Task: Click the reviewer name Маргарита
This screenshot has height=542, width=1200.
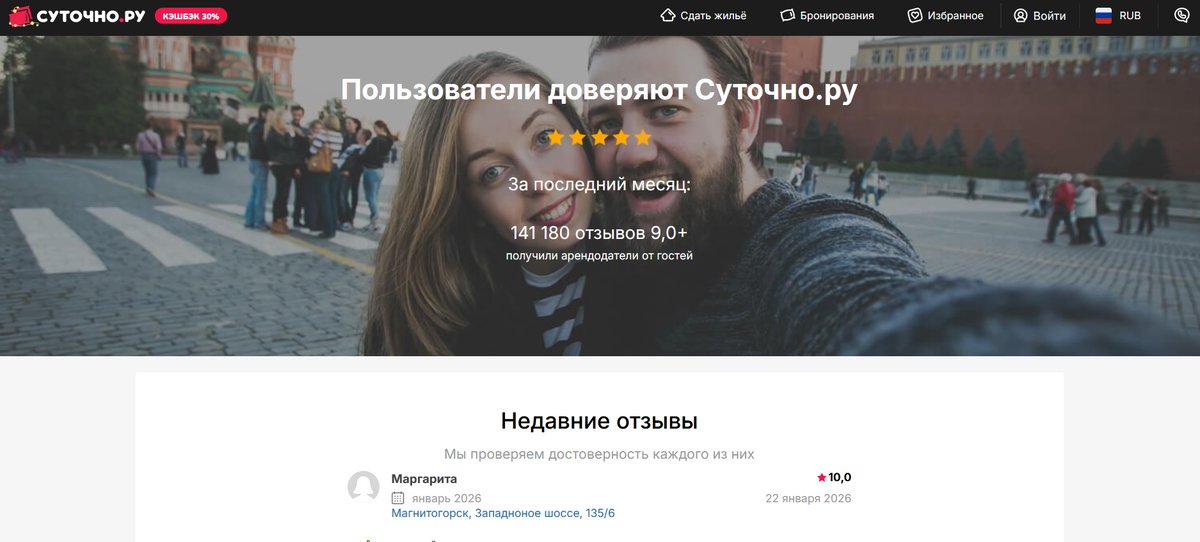Action: tap(424, 479)
